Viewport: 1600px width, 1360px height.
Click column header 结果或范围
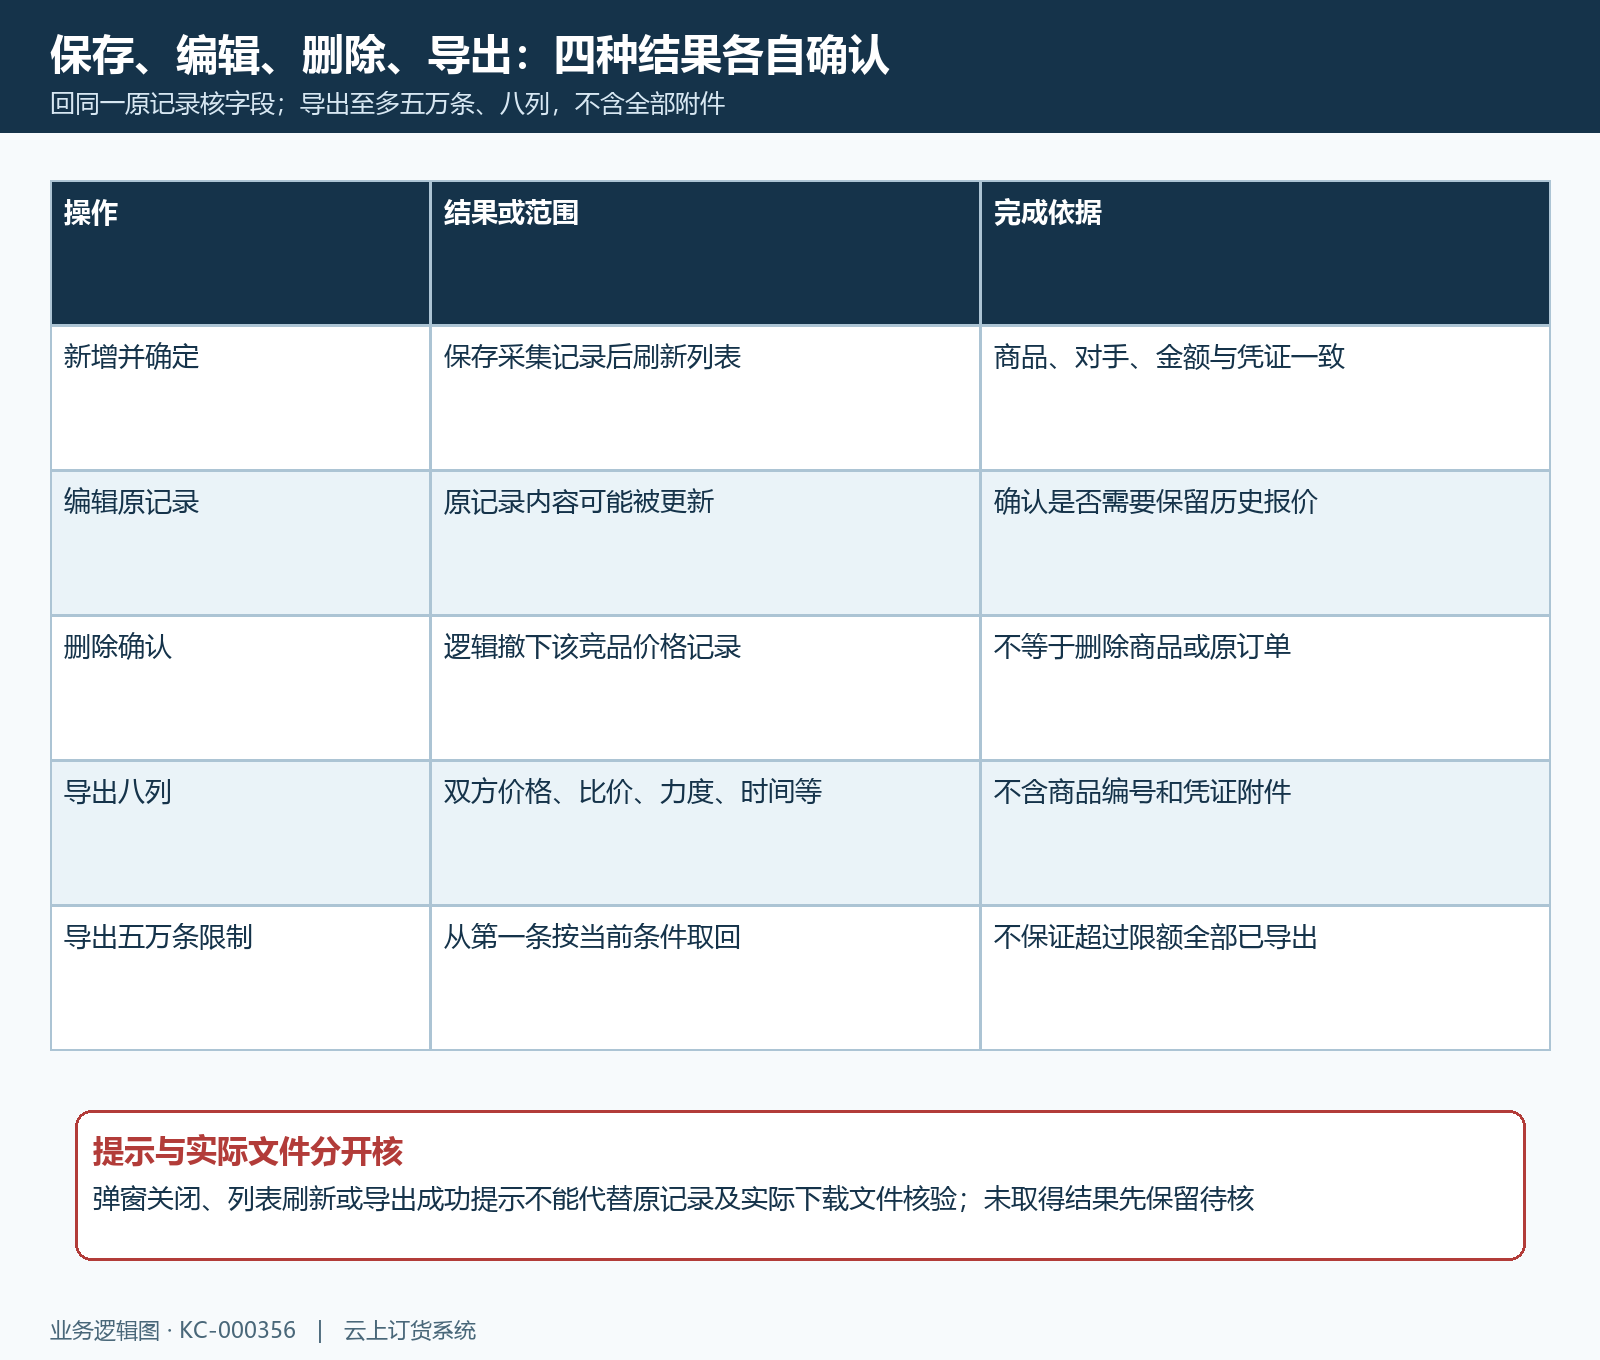pyautogui.click(x=705, y=253)
